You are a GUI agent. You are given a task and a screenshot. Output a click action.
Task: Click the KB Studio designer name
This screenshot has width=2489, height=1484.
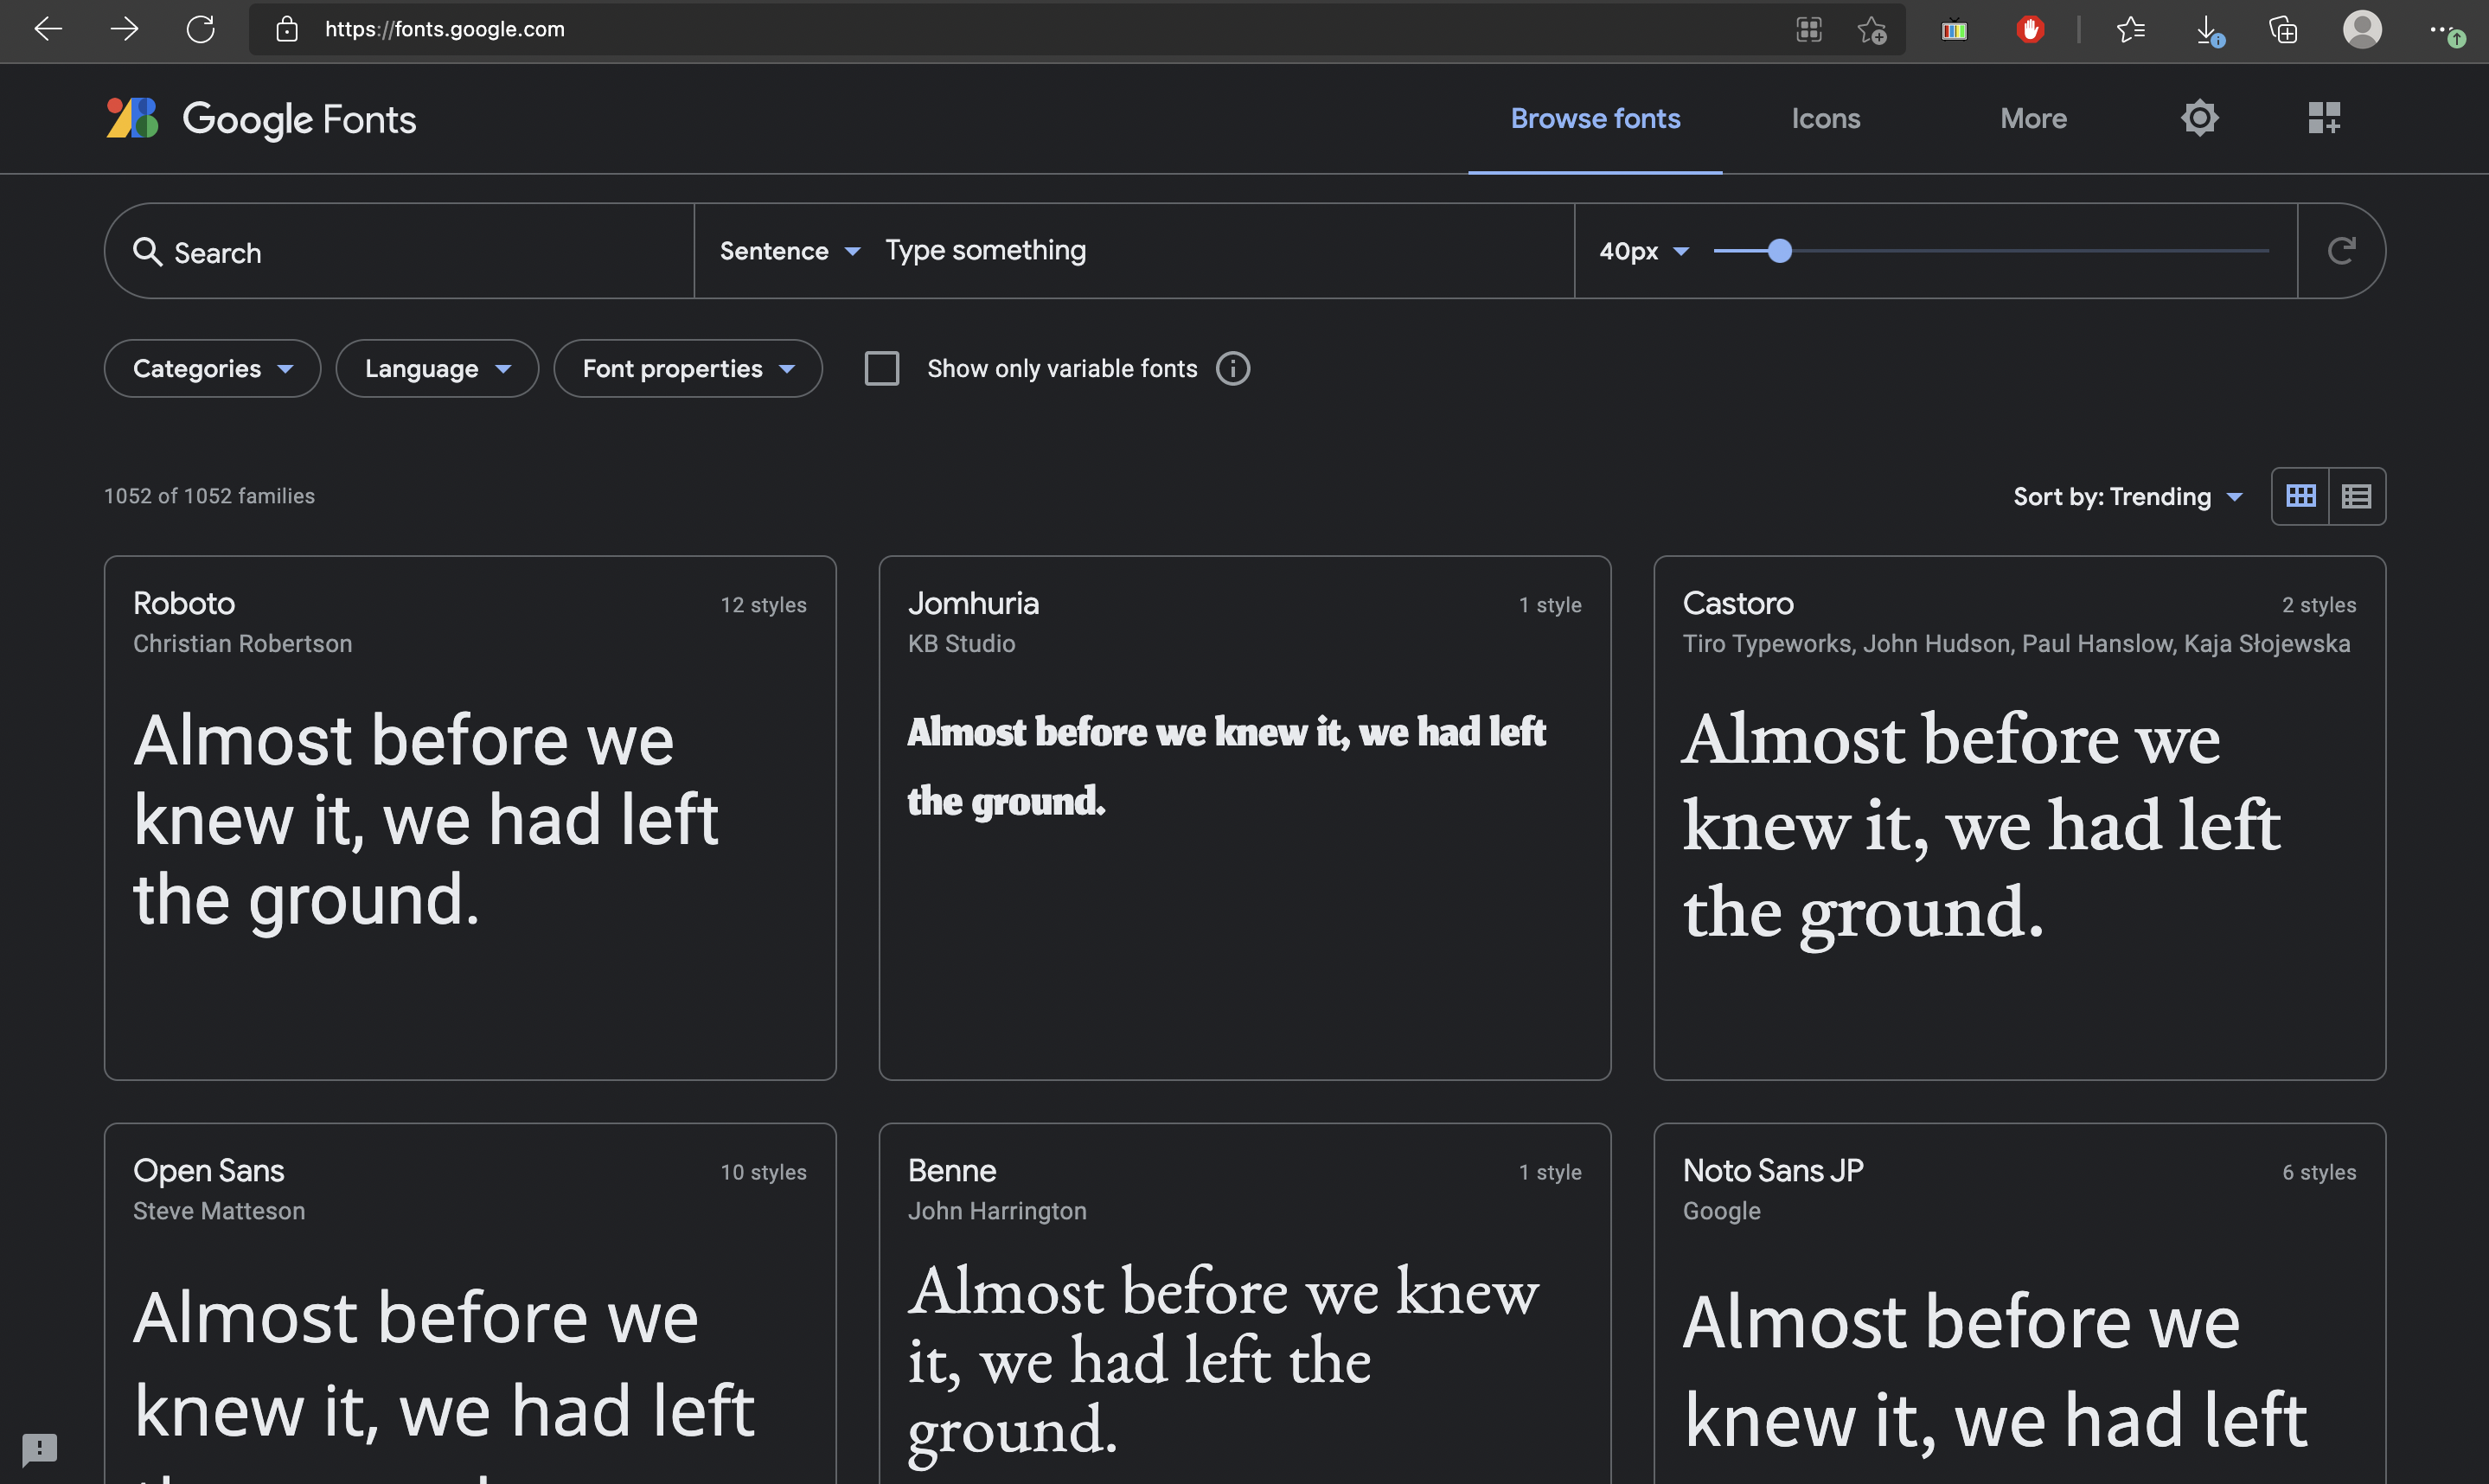[x=962, y=643]
